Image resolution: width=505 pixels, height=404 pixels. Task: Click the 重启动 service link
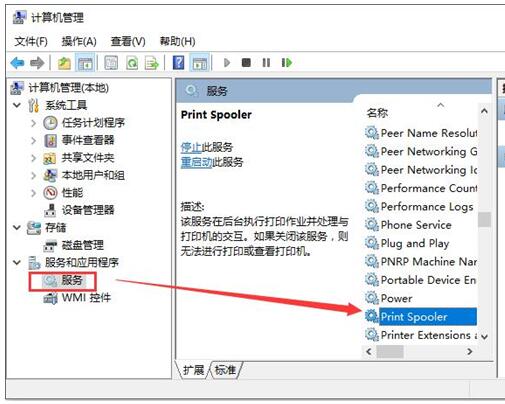[x=196, y=162]
